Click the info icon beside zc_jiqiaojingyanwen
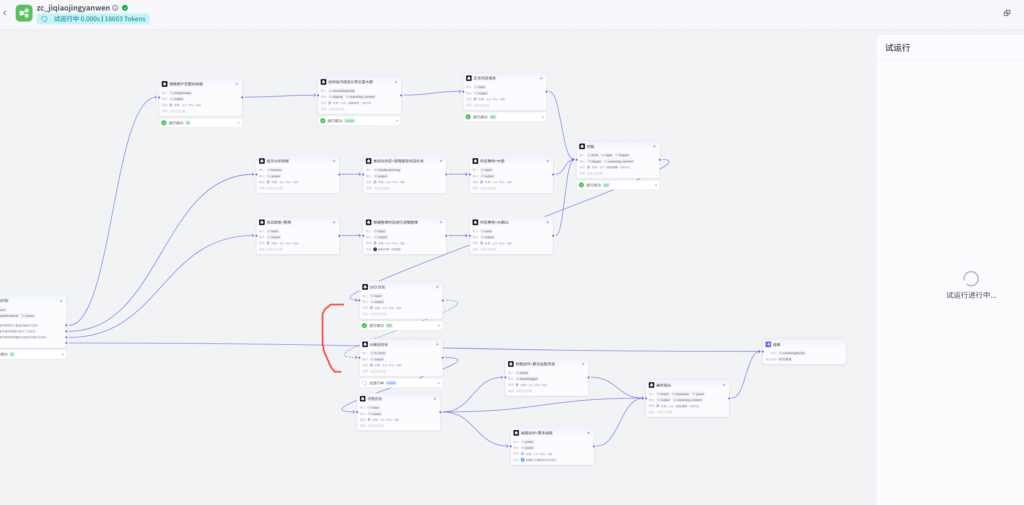 [115, 7]
